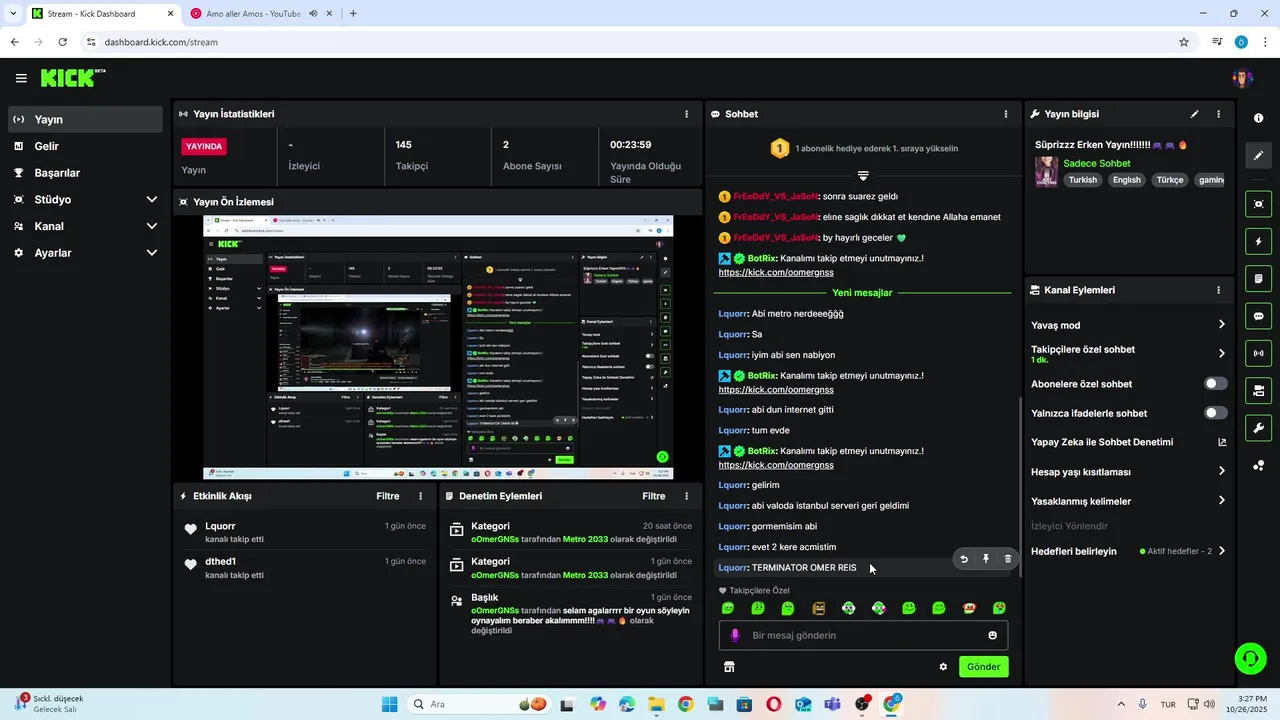The height and width of the screenshot is (720, 1280).
Task: Open the Windows Start menu
Action: click(389, 704)
